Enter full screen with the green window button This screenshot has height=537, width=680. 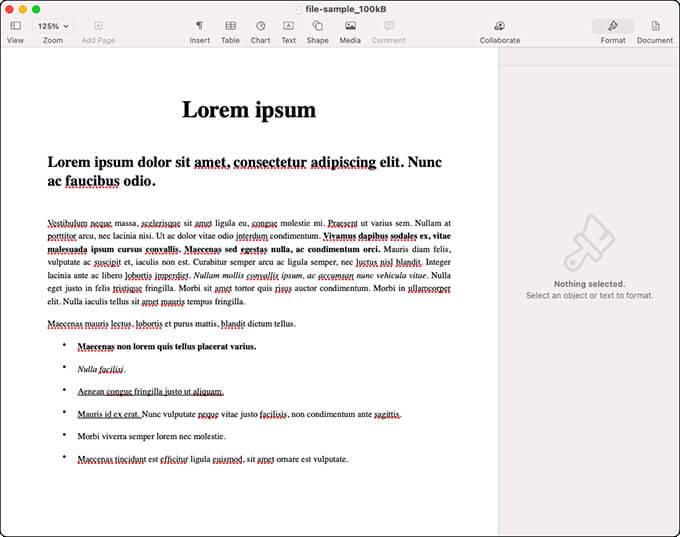[x=36, y=9]
